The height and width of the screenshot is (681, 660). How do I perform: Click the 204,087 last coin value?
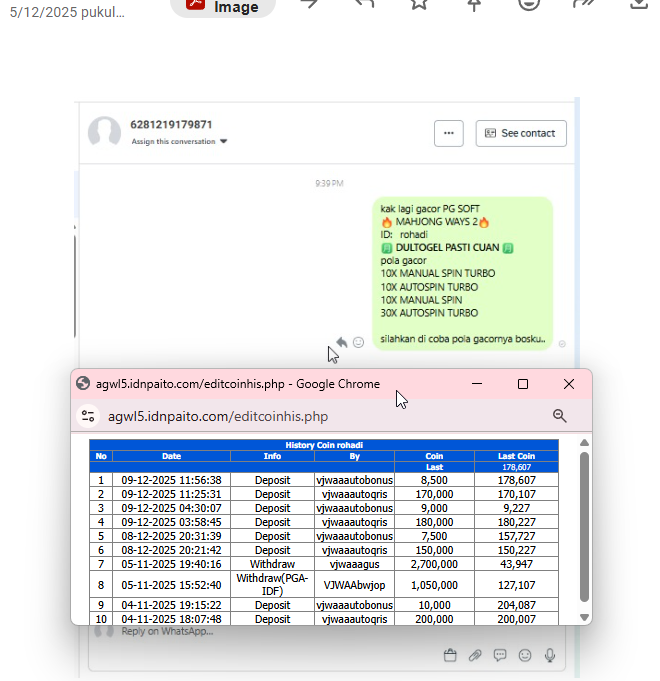pos(516,605)
